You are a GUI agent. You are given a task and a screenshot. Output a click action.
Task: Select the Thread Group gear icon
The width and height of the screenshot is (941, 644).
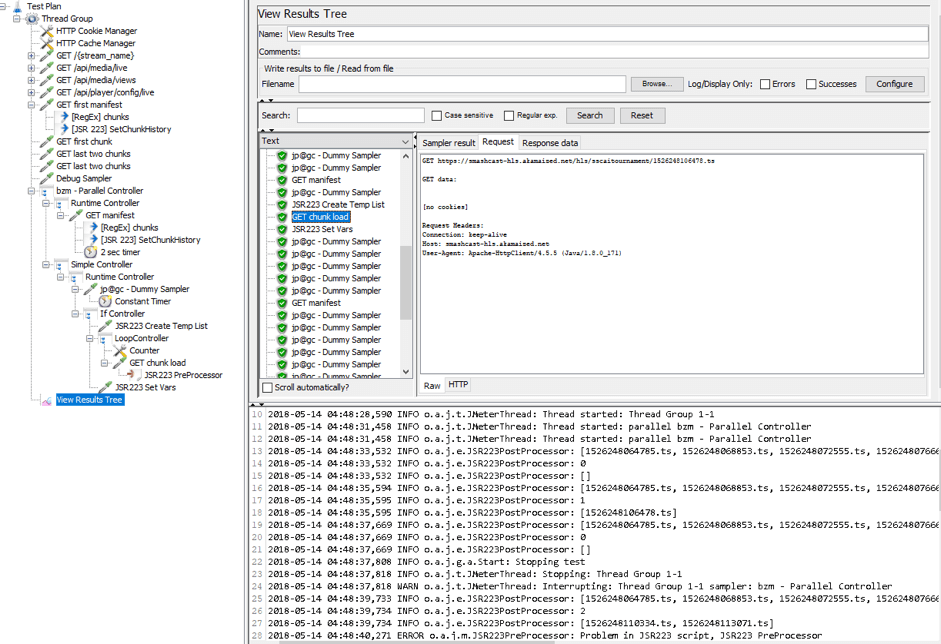(32, 19)
